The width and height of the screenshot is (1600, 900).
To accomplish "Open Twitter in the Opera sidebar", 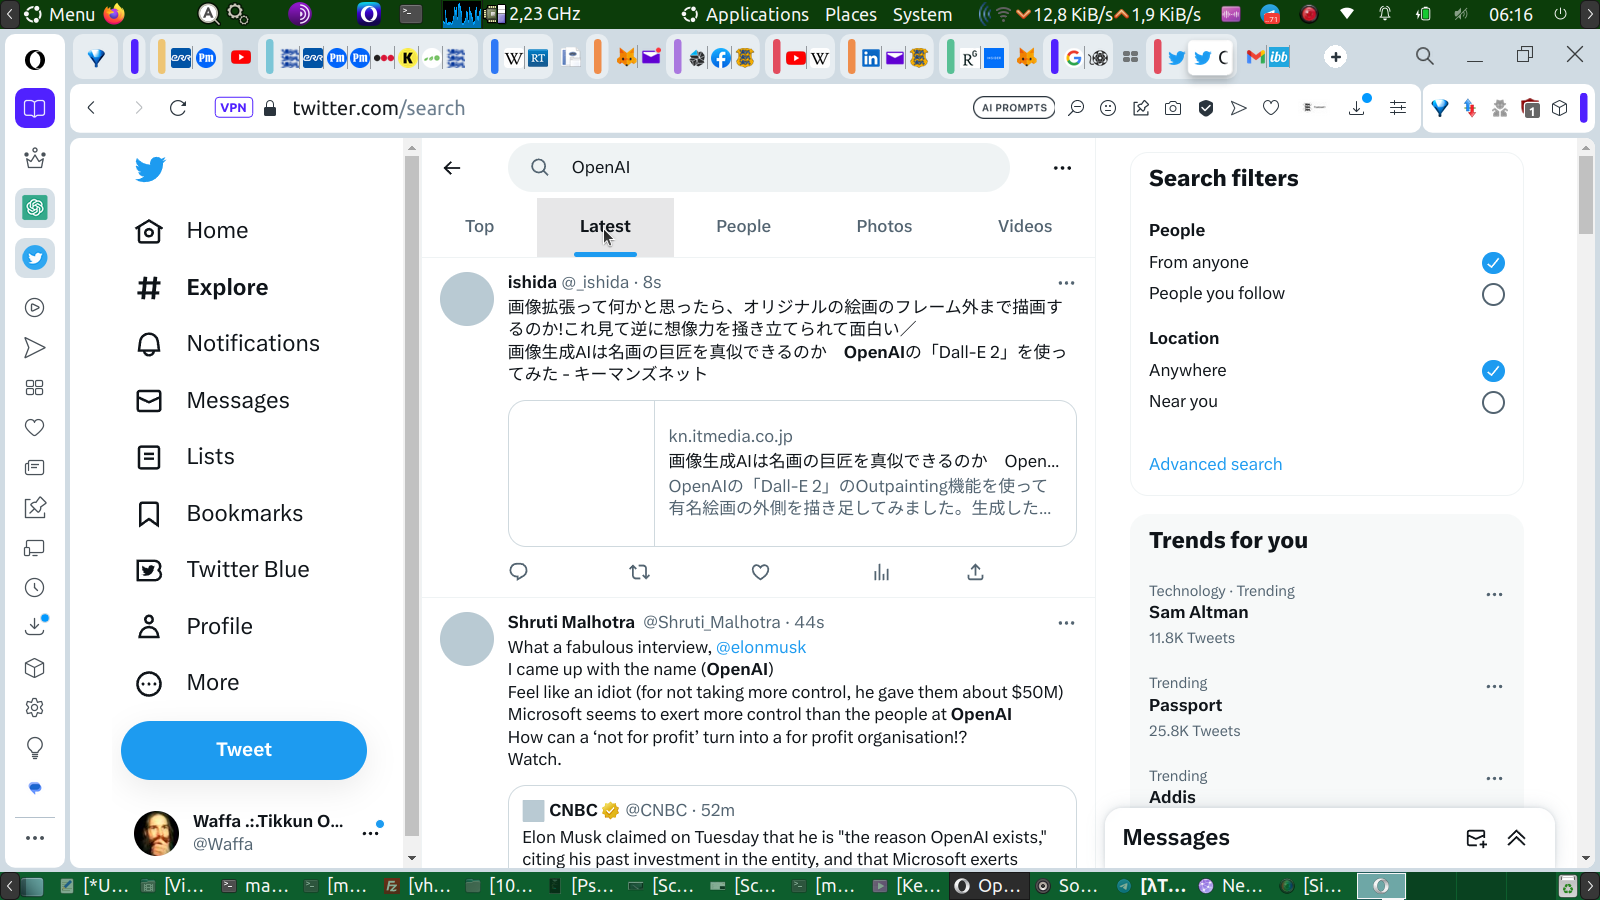I will 35,258.
